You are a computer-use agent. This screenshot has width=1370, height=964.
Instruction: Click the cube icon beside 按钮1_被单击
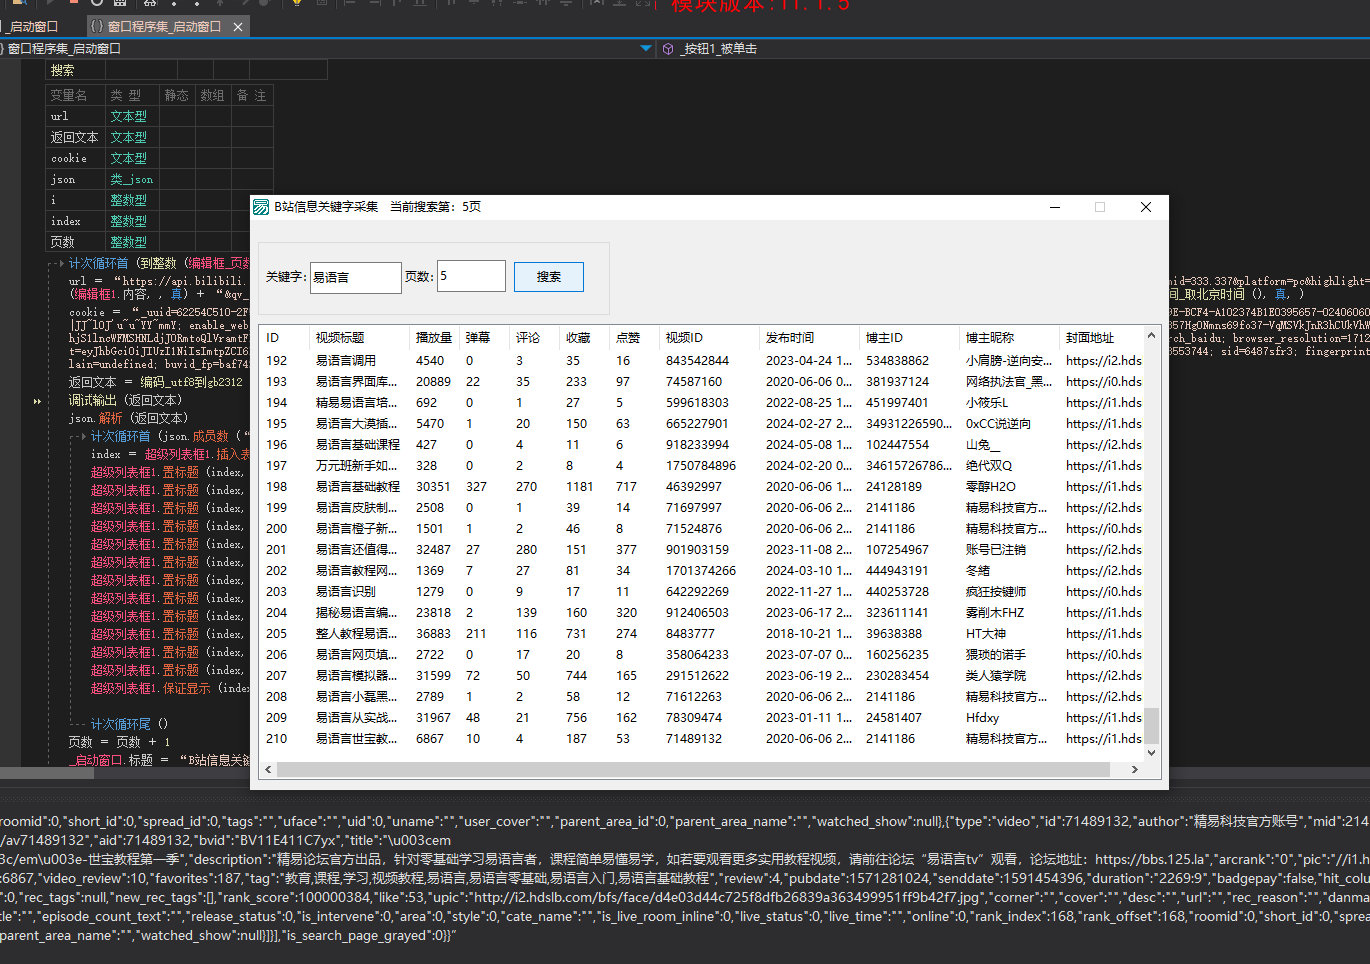pyautogui.click(x=668, y=49)
